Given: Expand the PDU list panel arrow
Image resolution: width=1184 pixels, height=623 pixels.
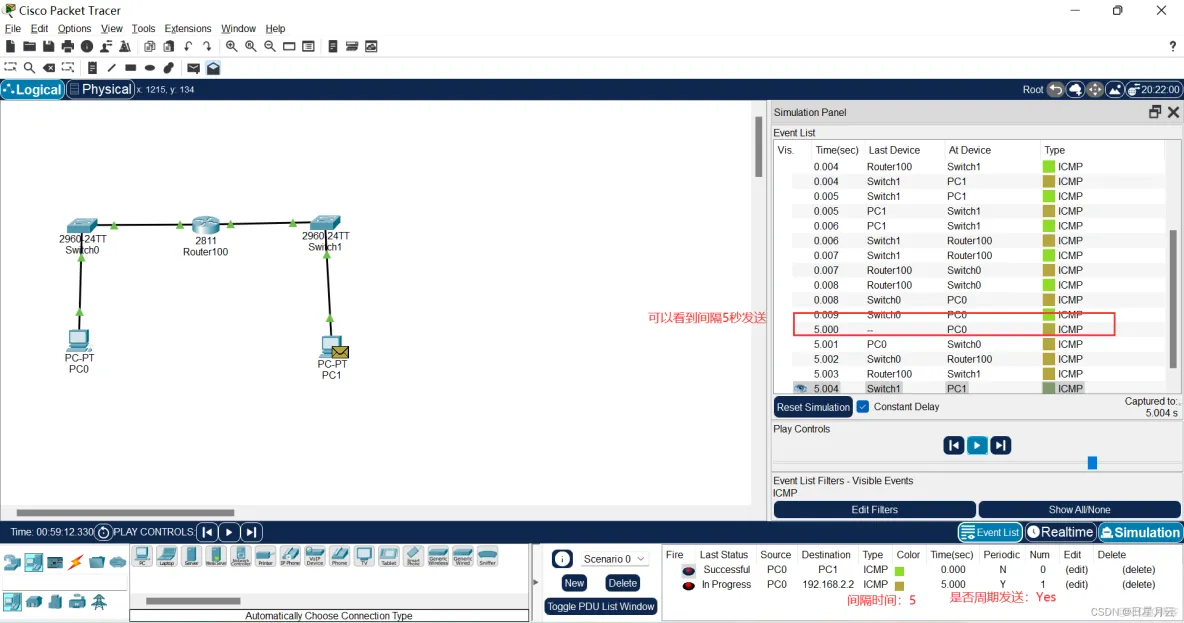Looking at the screenshot, I should pos(536,582).
